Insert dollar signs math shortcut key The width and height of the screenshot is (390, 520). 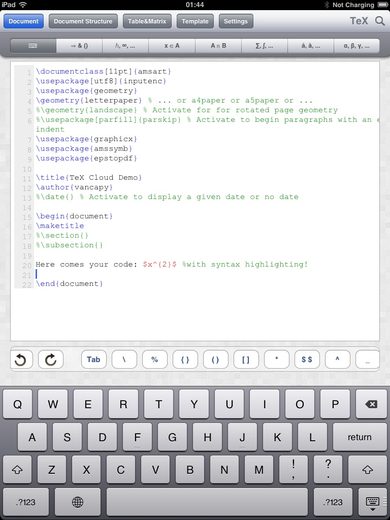pyautogui.click(x=307, y=359)
